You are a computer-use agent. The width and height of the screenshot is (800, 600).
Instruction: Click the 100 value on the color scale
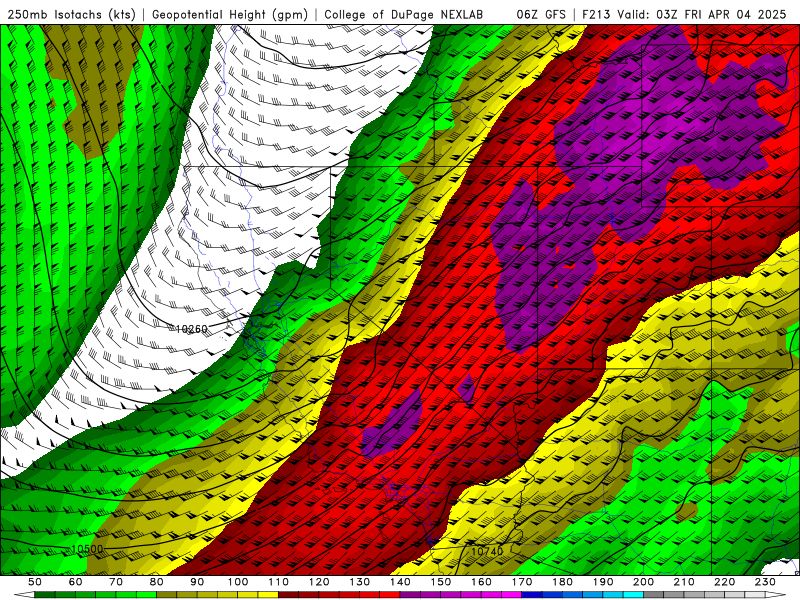coord(238,582)
